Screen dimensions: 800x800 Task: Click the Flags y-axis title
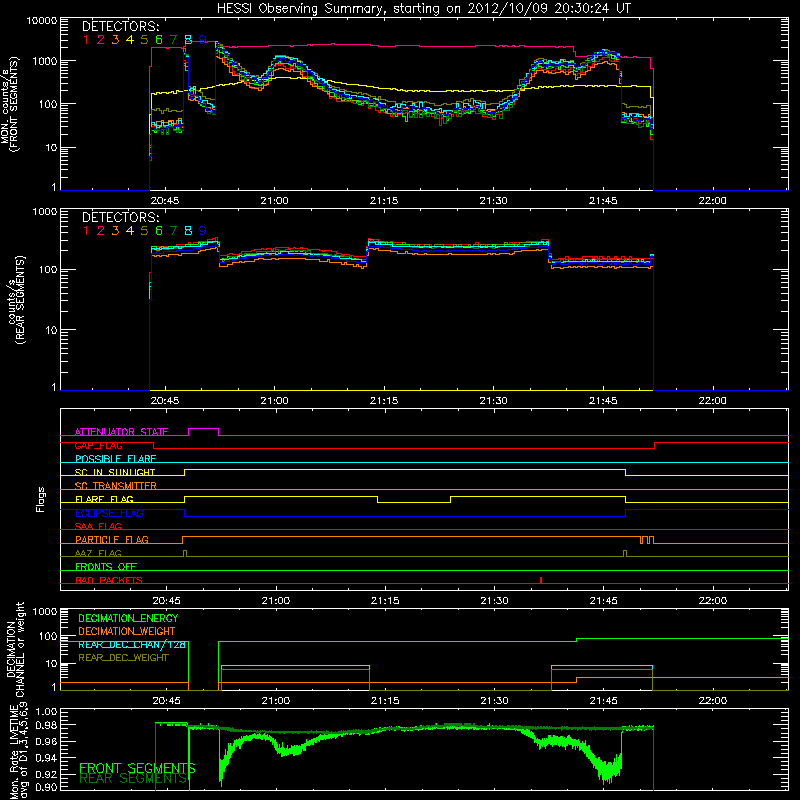pyautogui.click(x=41, y=500)
